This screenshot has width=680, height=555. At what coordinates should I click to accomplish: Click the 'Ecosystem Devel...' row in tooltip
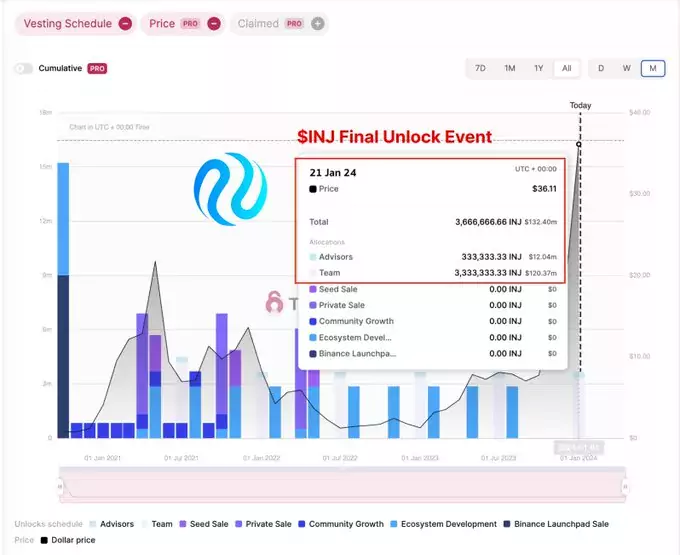(x=433, y=337)
